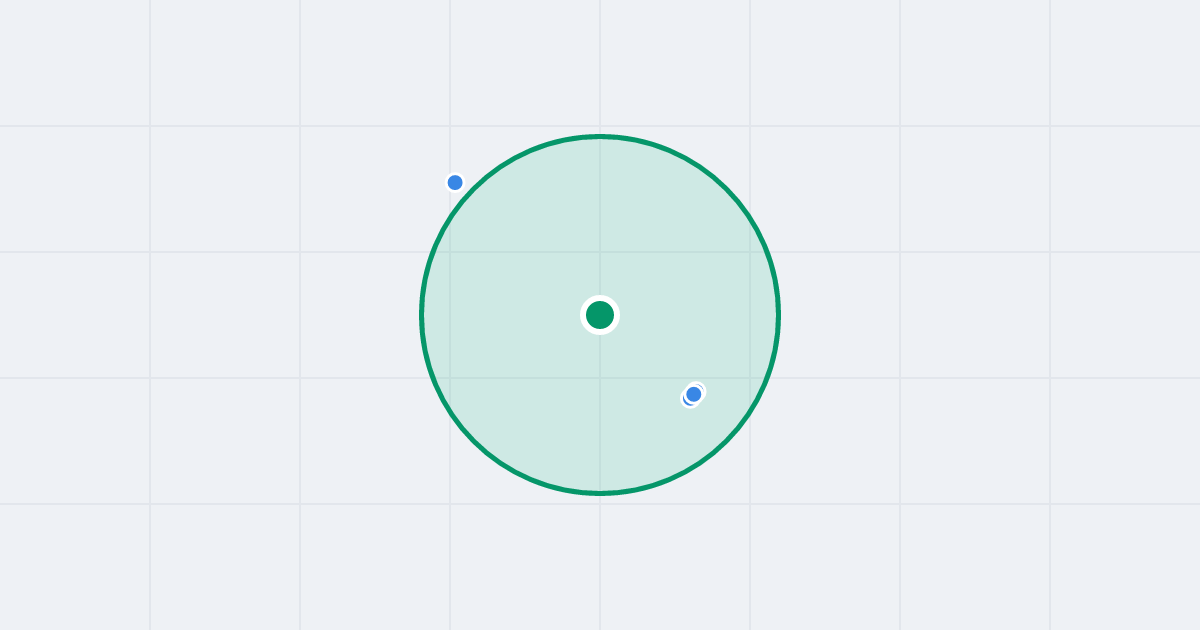Click the ring edge nearest the blue dot cluster
The height and width of the screenshot is (630, 1200).
point(736,431)
